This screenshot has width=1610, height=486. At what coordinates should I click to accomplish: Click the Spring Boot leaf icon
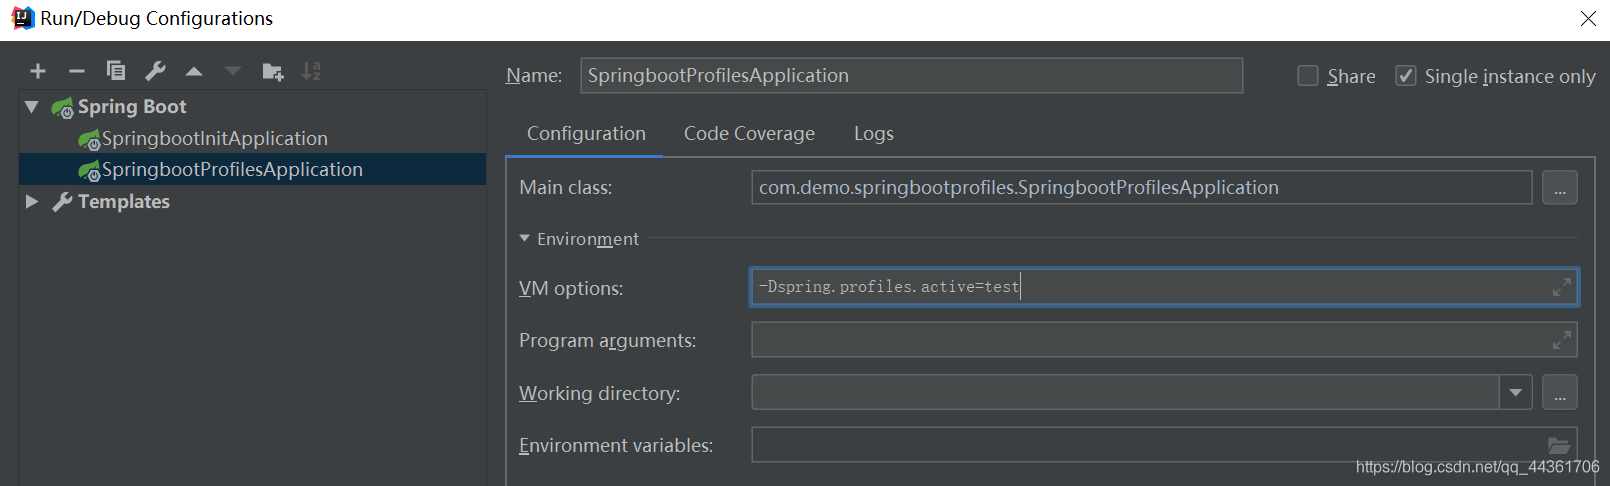pos(62,107)
